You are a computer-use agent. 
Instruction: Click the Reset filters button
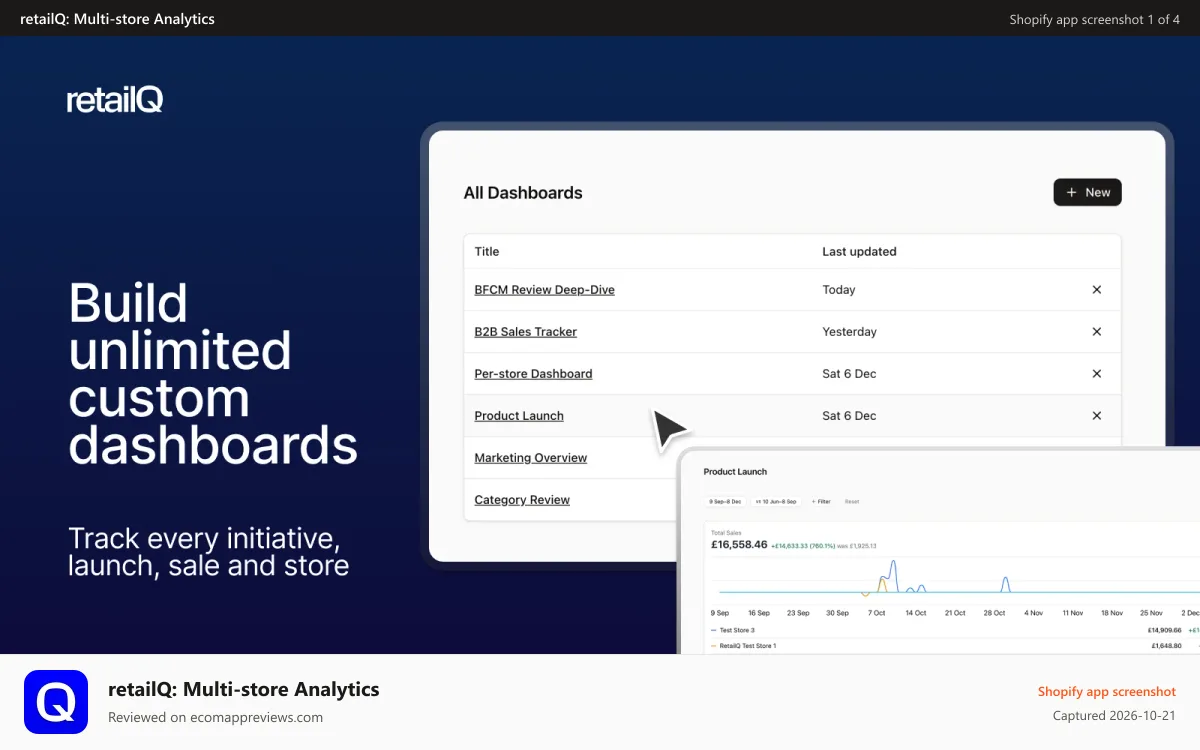(x=852, y=501)
